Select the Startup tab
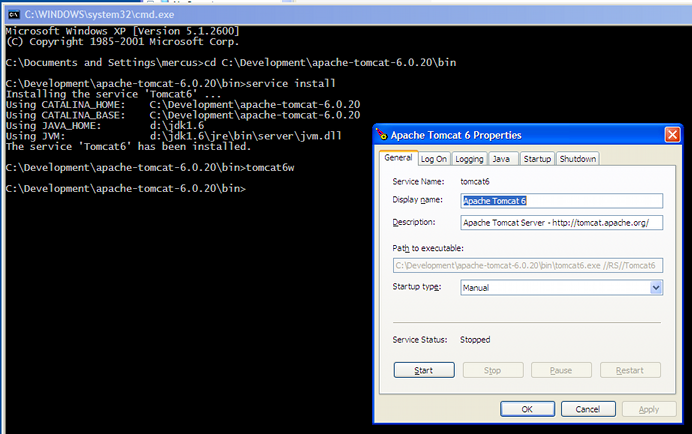Image resolution: width=692 pixels, height=434 pixels. click(537, 159)
